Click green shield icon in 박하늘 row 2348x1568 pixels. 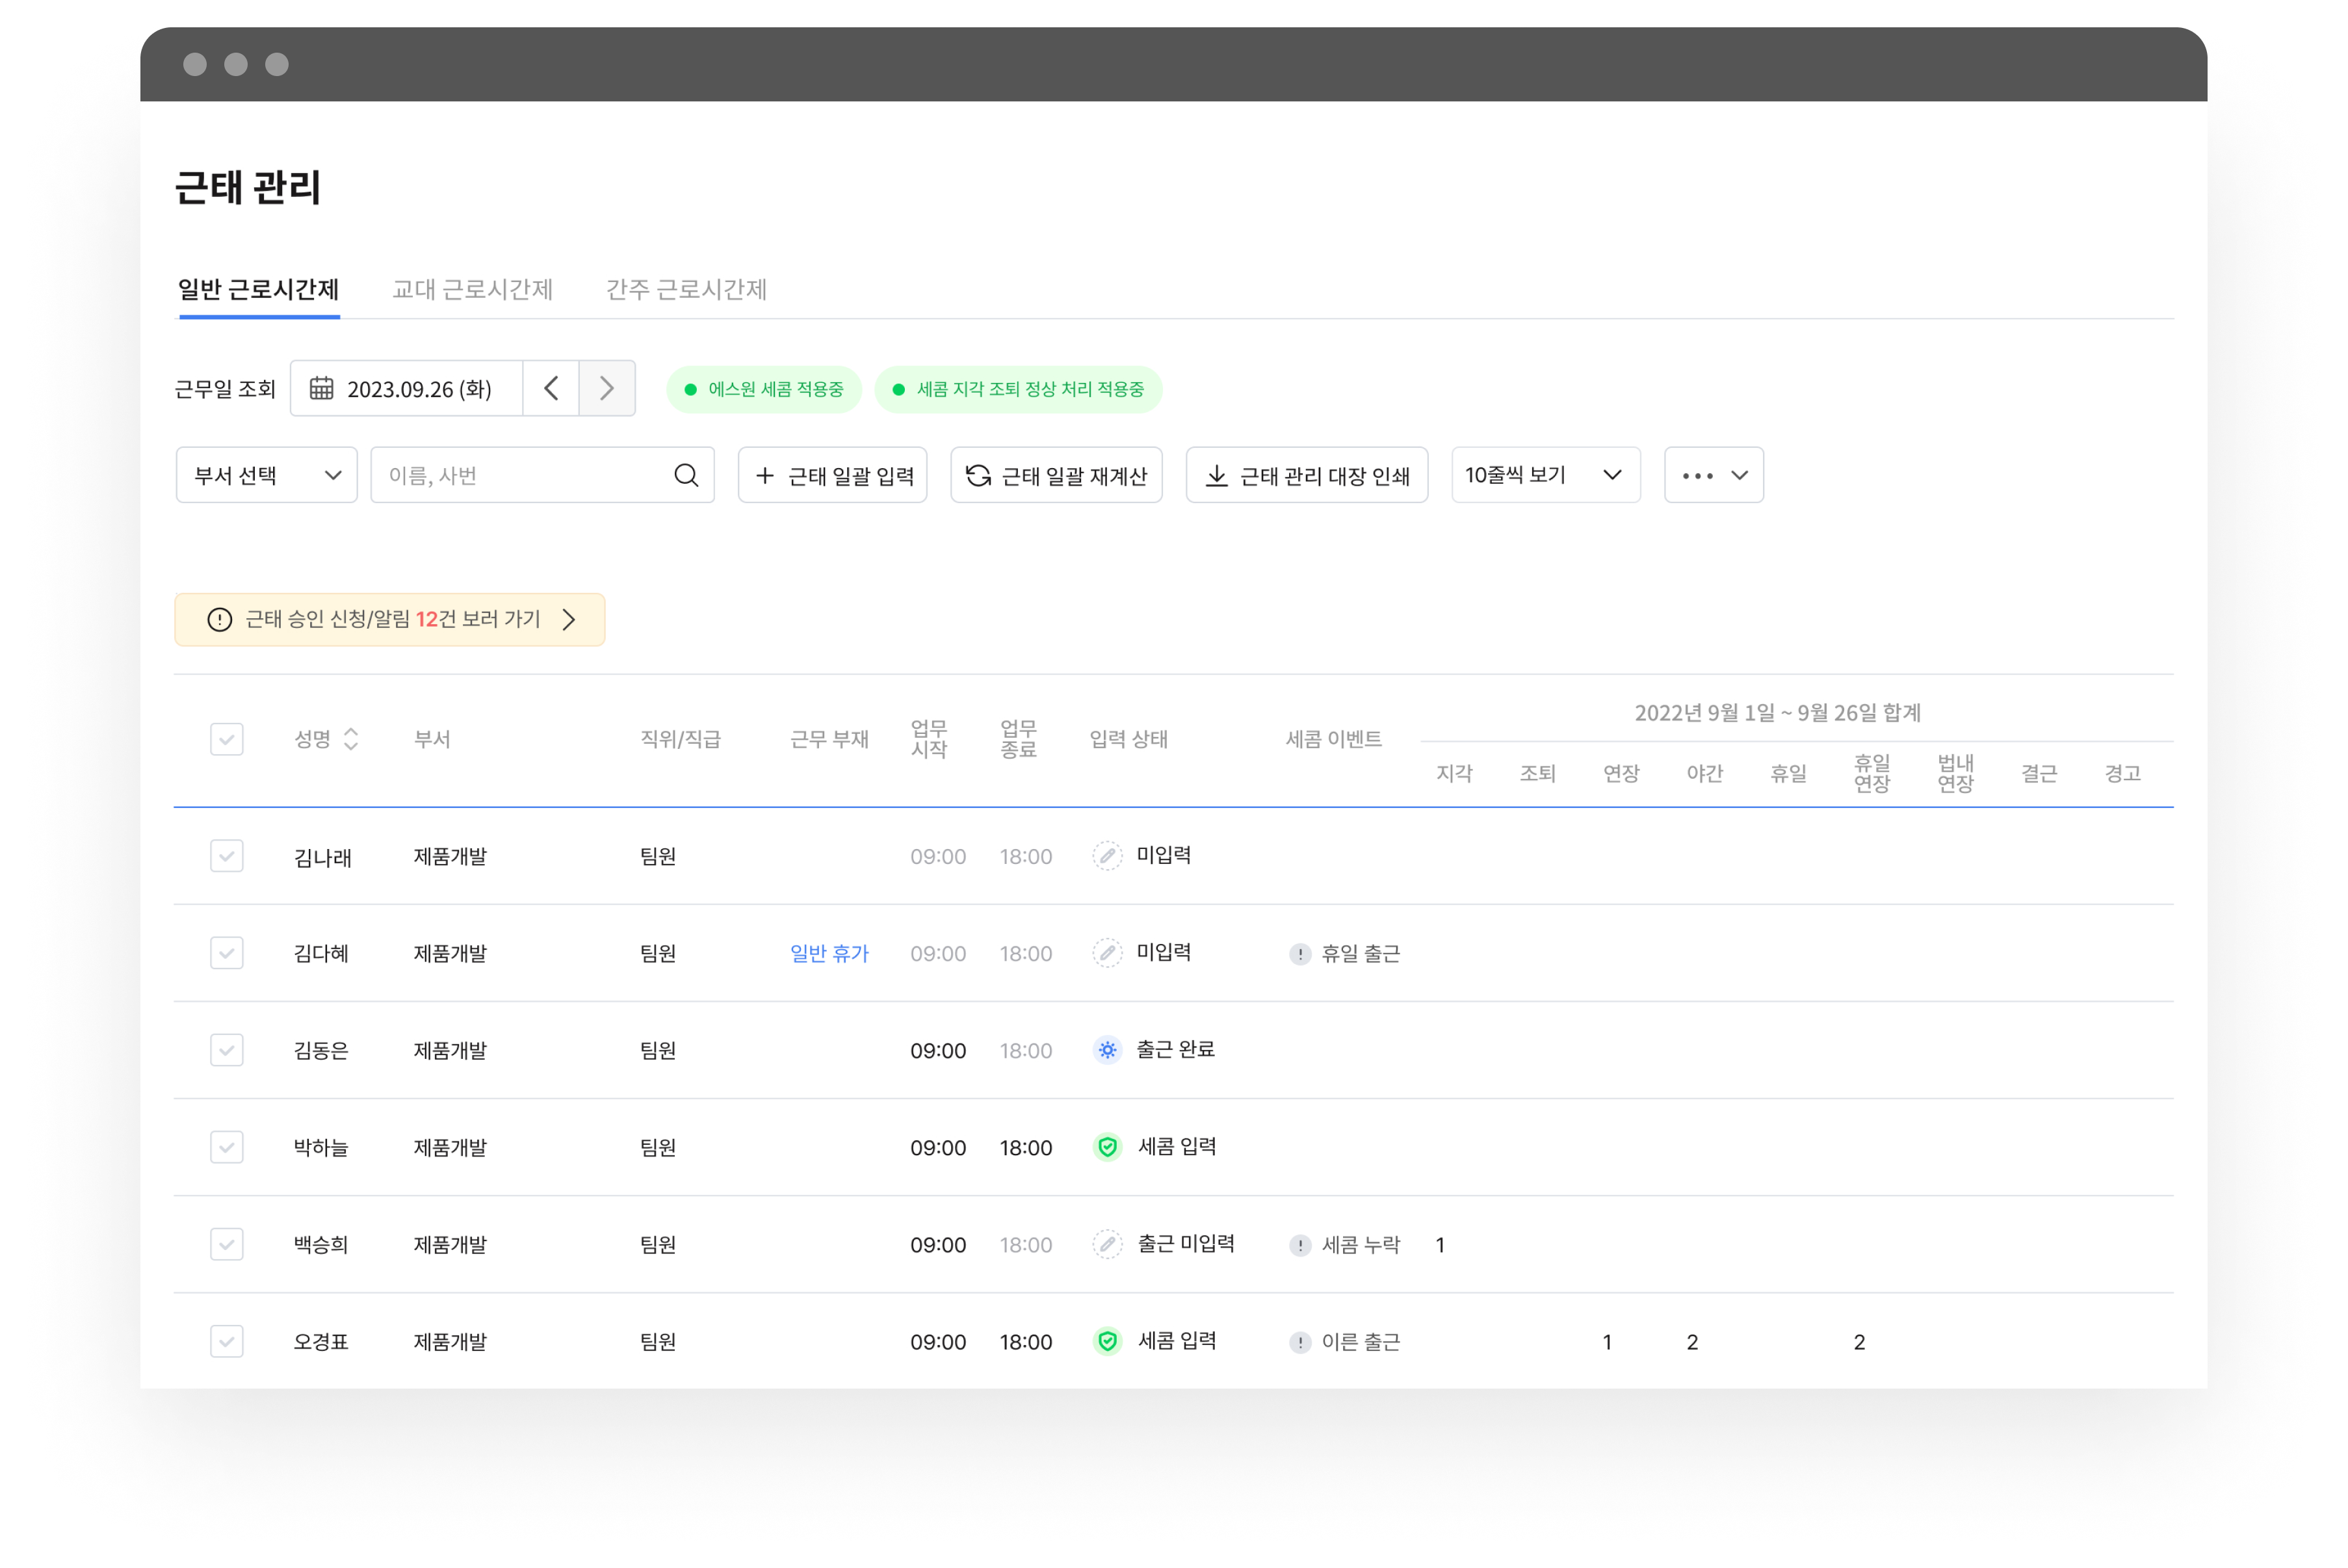[1107, 1147]
